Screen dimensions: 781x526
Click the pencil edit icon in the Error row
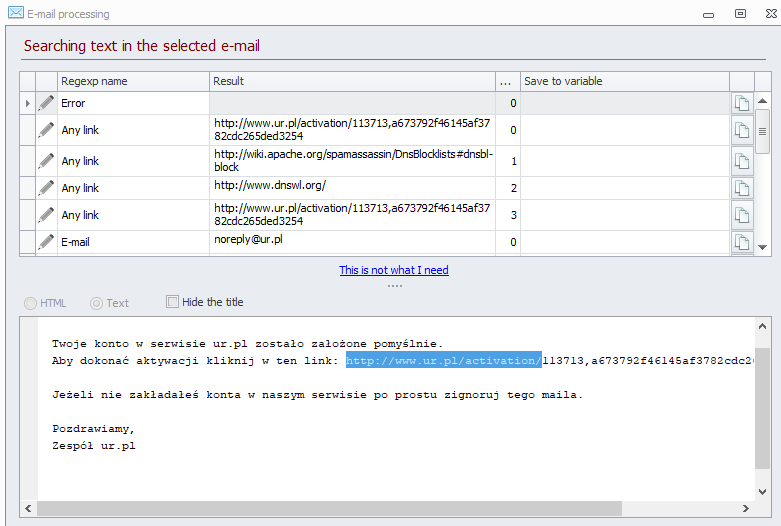pyautogui.click(x=46, y=103)
